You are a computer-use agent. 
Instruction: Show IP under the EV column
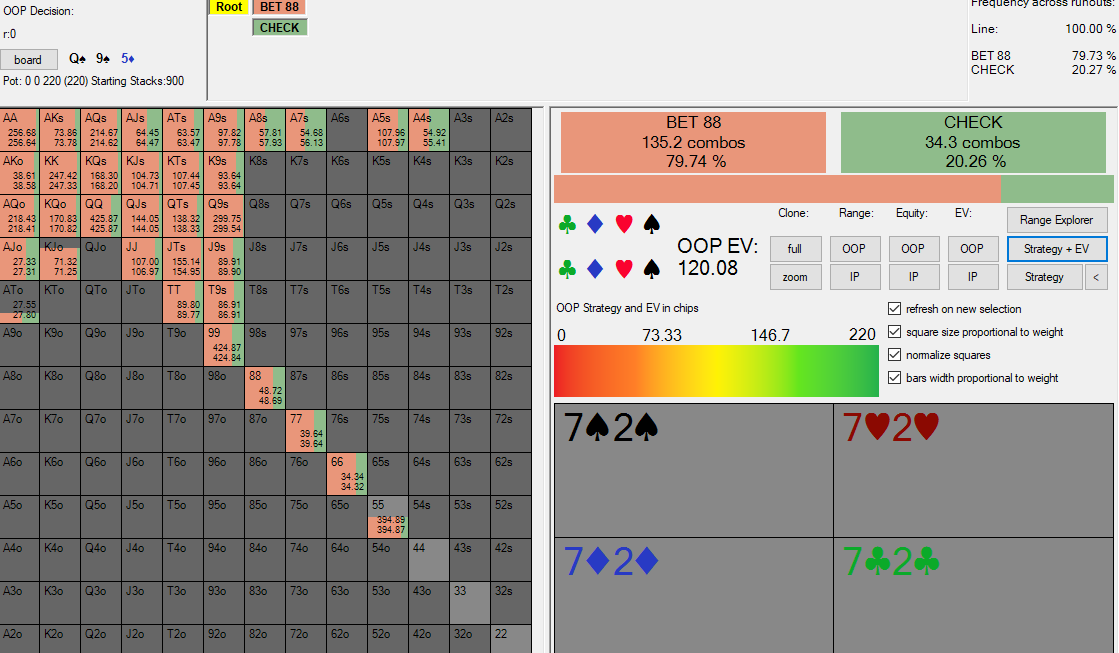[972, 277]
